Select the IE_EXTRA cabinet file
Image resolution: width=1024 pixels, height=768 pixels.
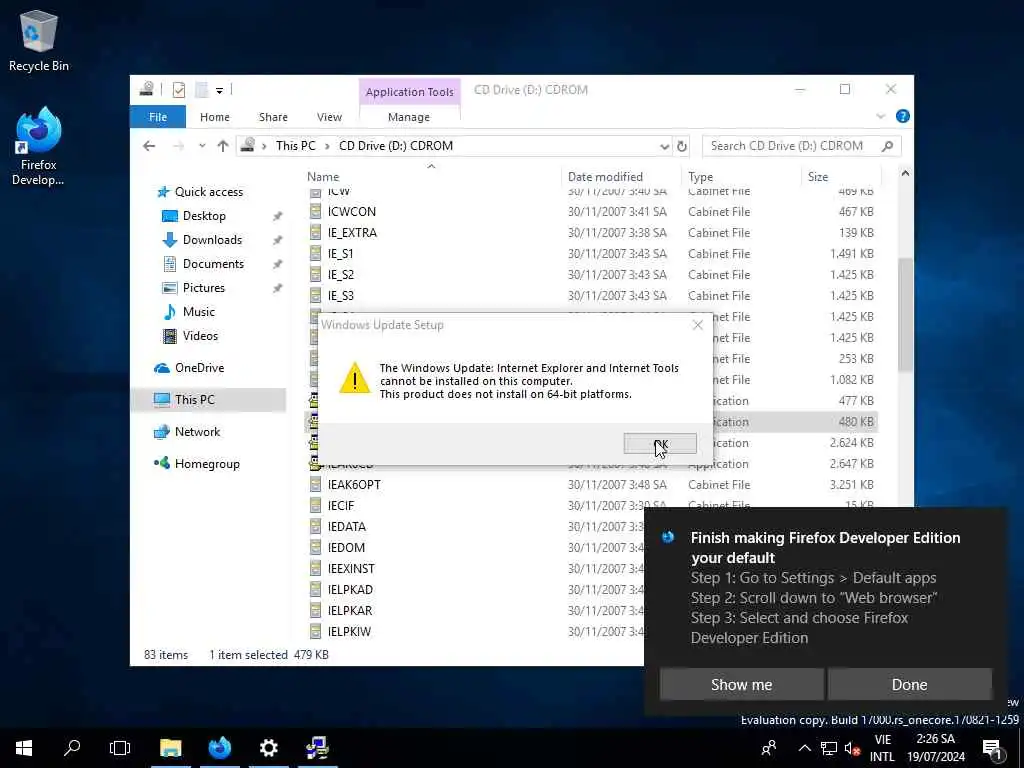coord(591,232)
